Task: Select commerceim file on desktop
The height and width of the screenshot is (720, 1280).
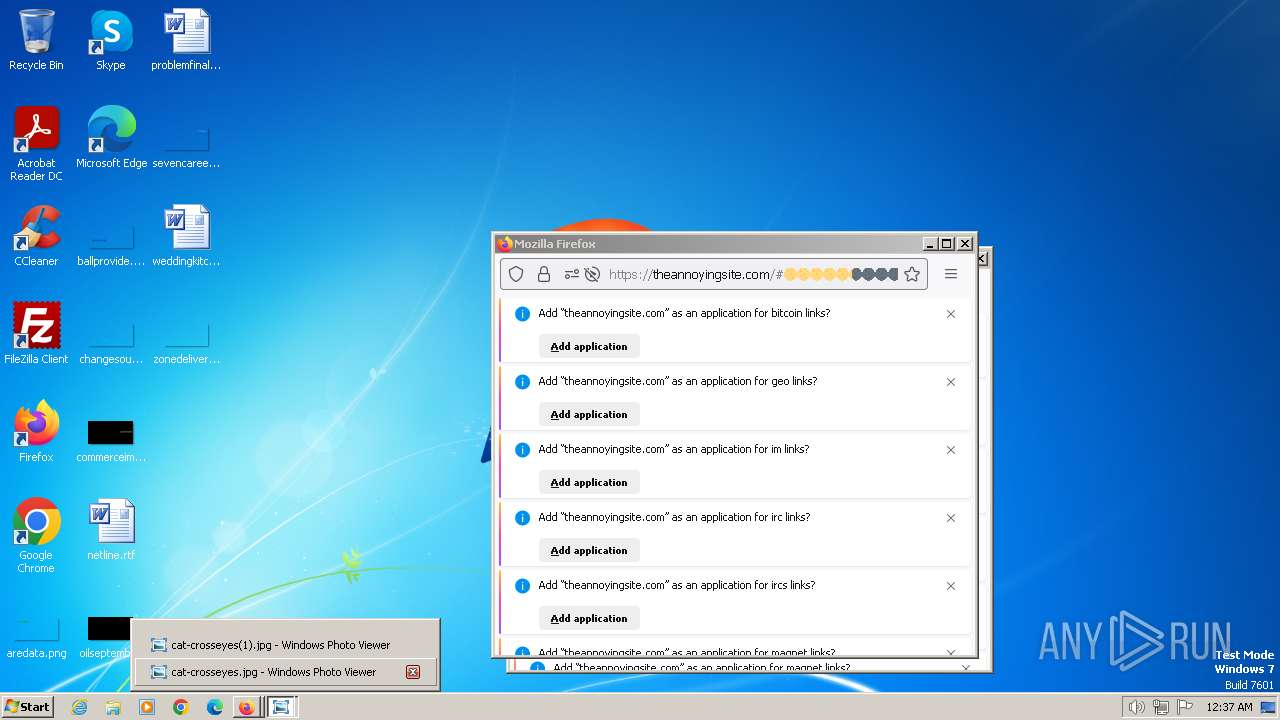Action: (111, 440)
